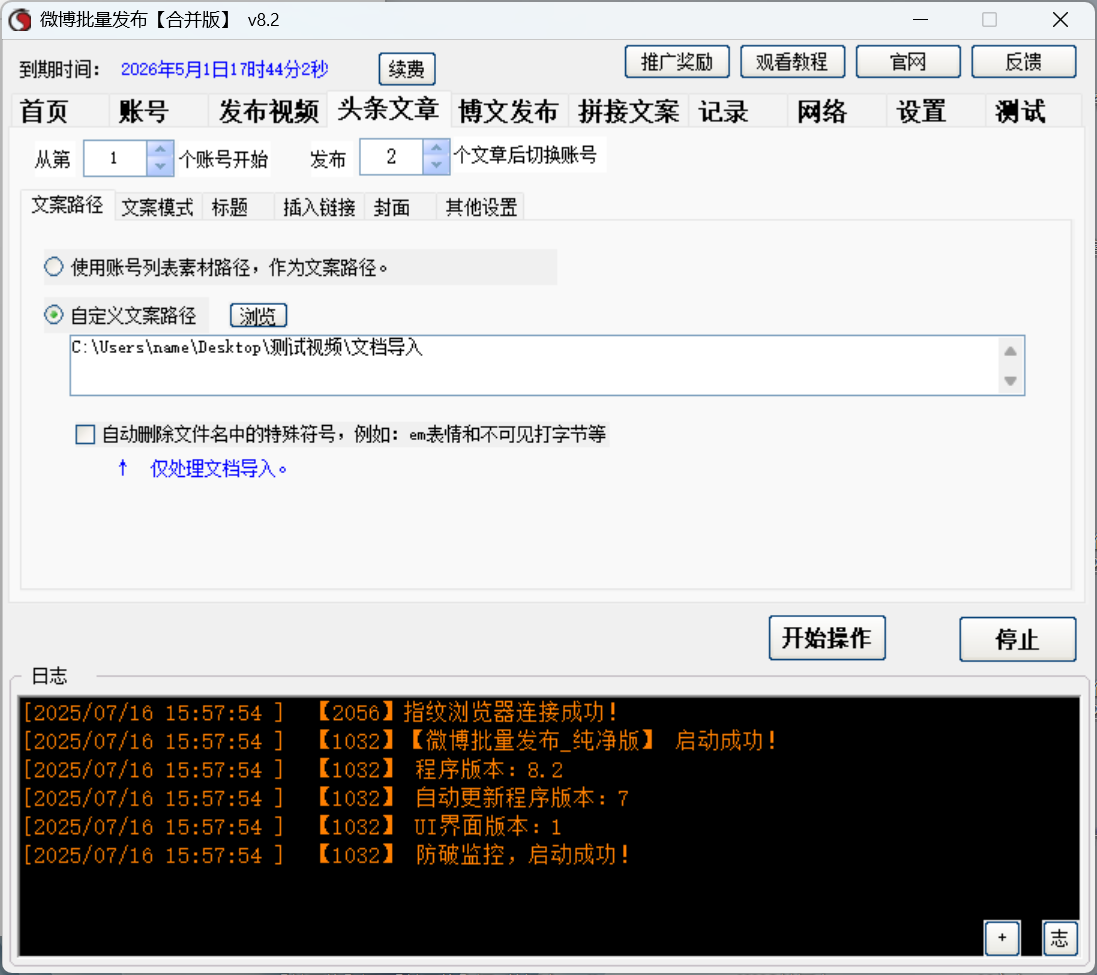The width and height of the screenshot is (1097, 975).
Task: Select the 文案模式 sub-tab
Action: point(157,208)
